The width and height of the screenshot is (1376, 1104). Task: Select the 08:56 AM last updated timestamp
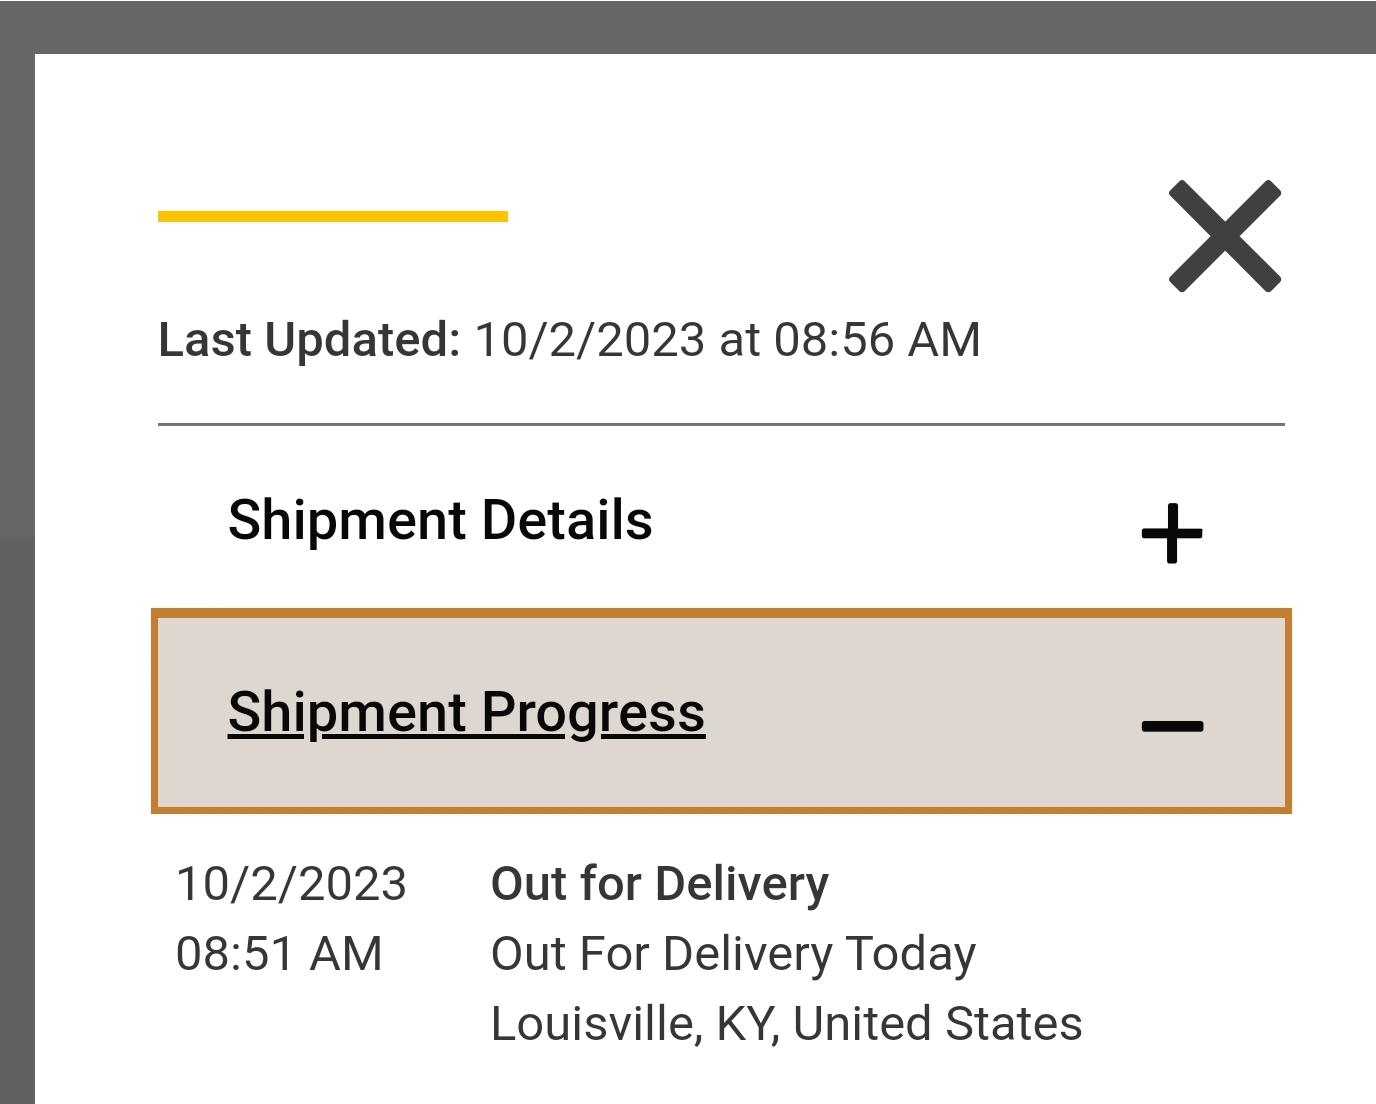(876, 340)
